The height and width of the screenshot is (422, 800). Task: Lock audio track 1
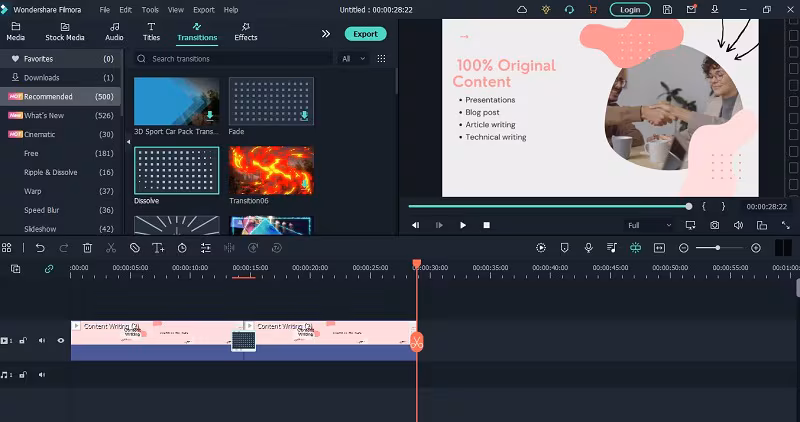tap(23, 375)
